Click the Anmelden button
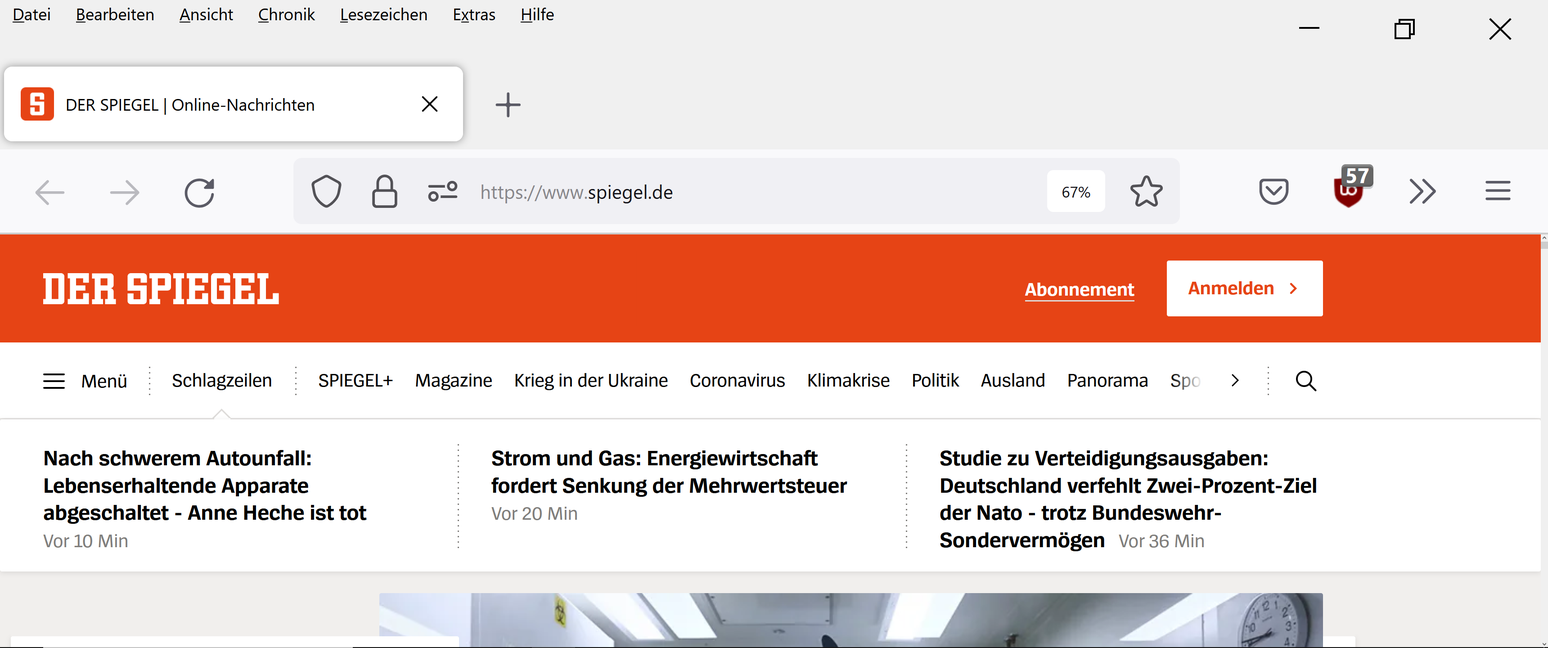 click(1244, 288)
